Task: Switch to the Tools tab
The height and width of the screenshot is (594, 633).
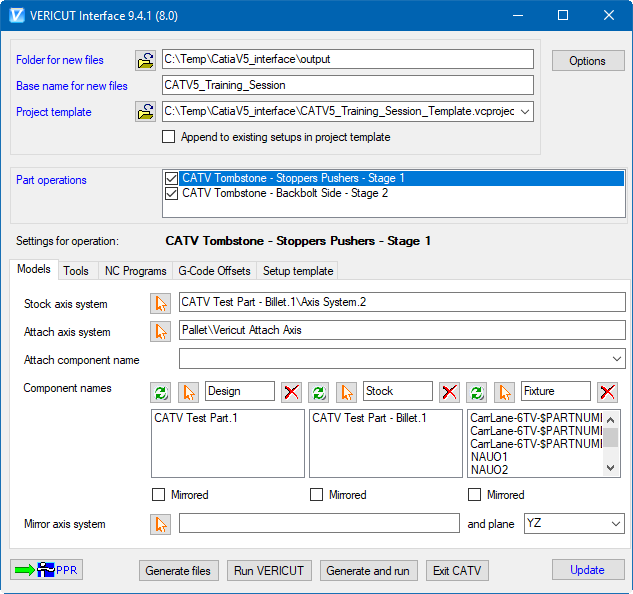Action: tap(76, 271)
